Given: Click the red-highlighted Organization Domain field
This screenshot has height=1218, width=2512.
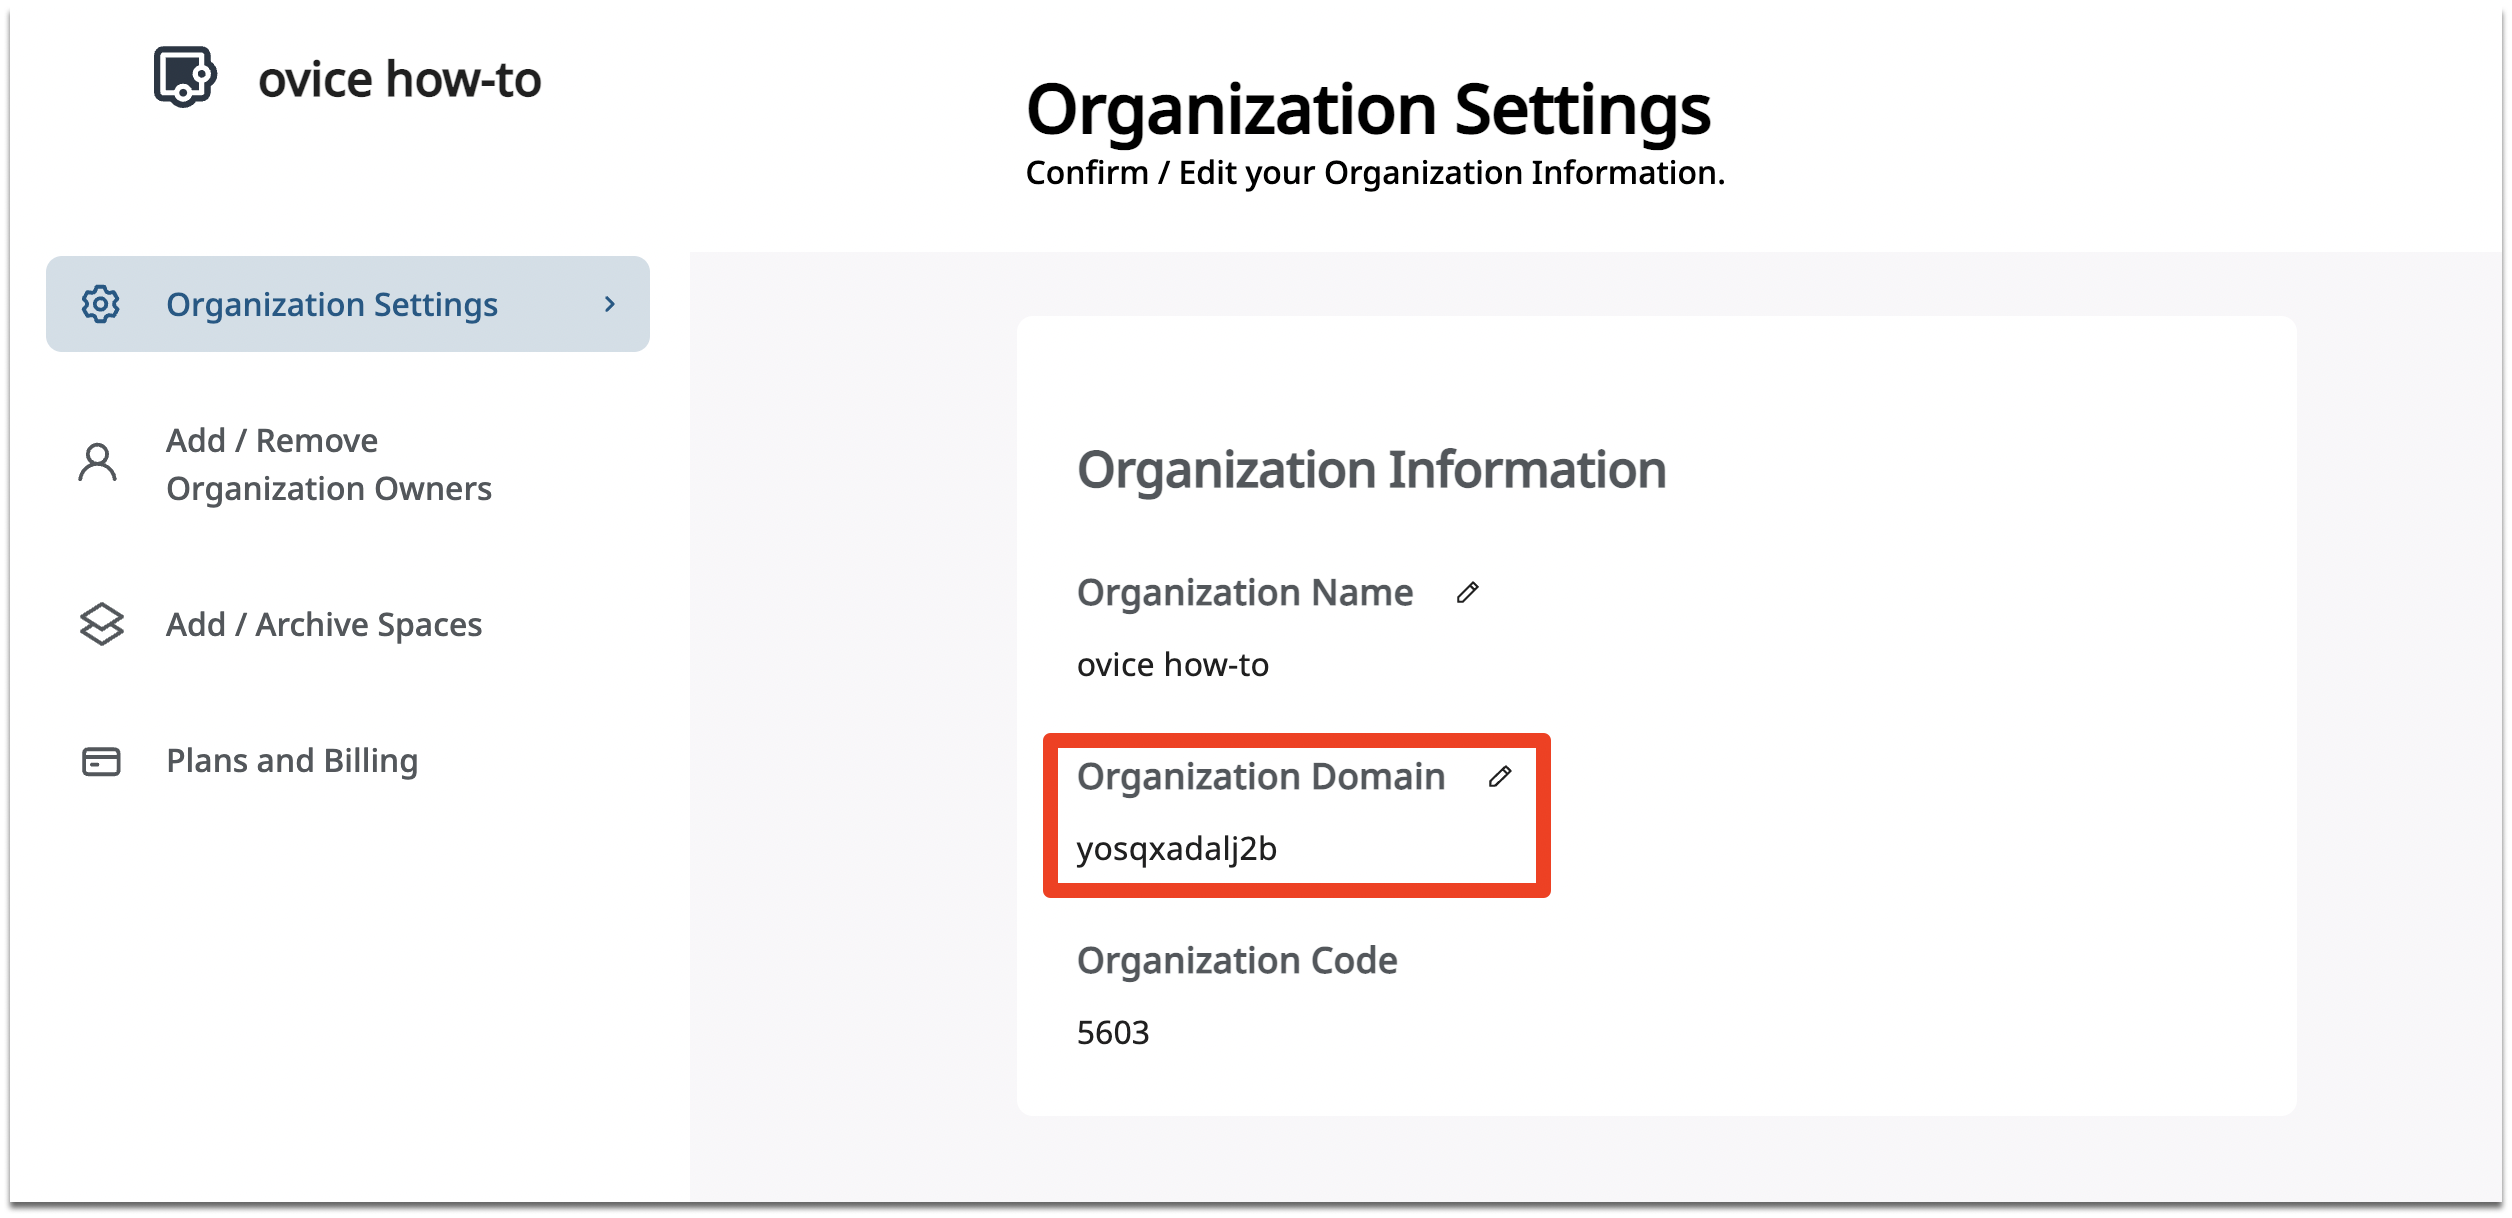Looking at the screenshot, I should (x=1297, y=812).
